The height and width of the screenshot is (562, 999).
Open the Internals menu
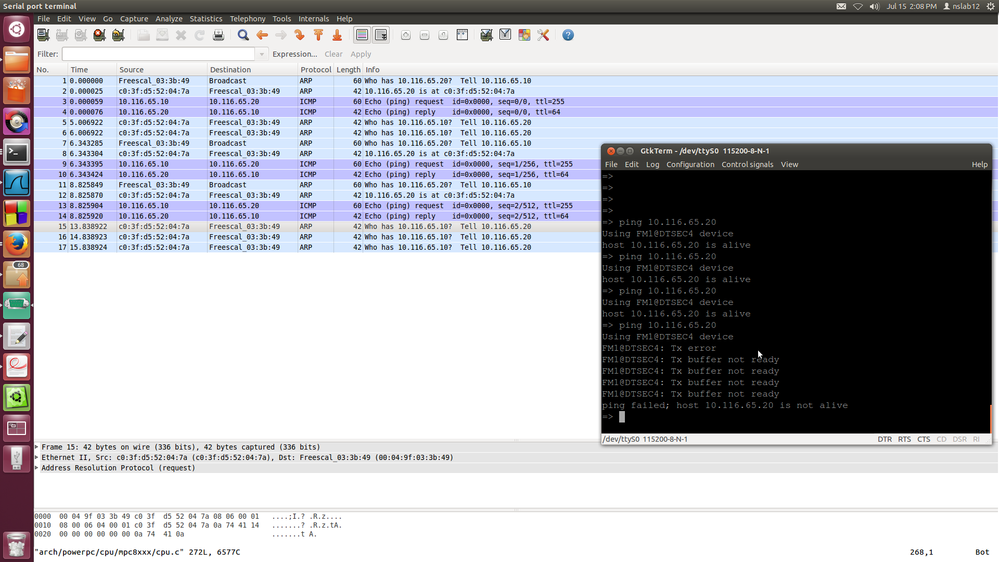pyautogui.click(x=313, y=18)
